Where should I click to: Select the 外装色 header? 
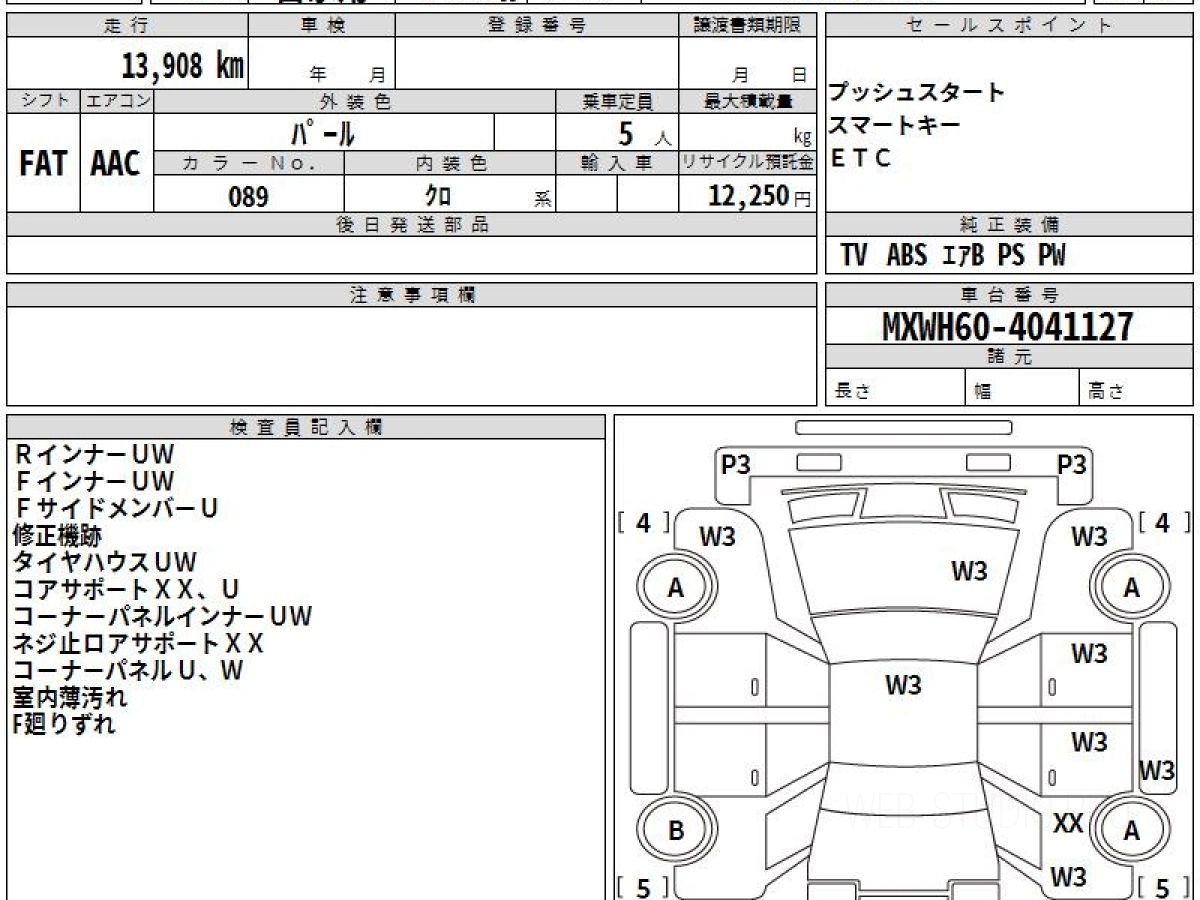(355, 101)
